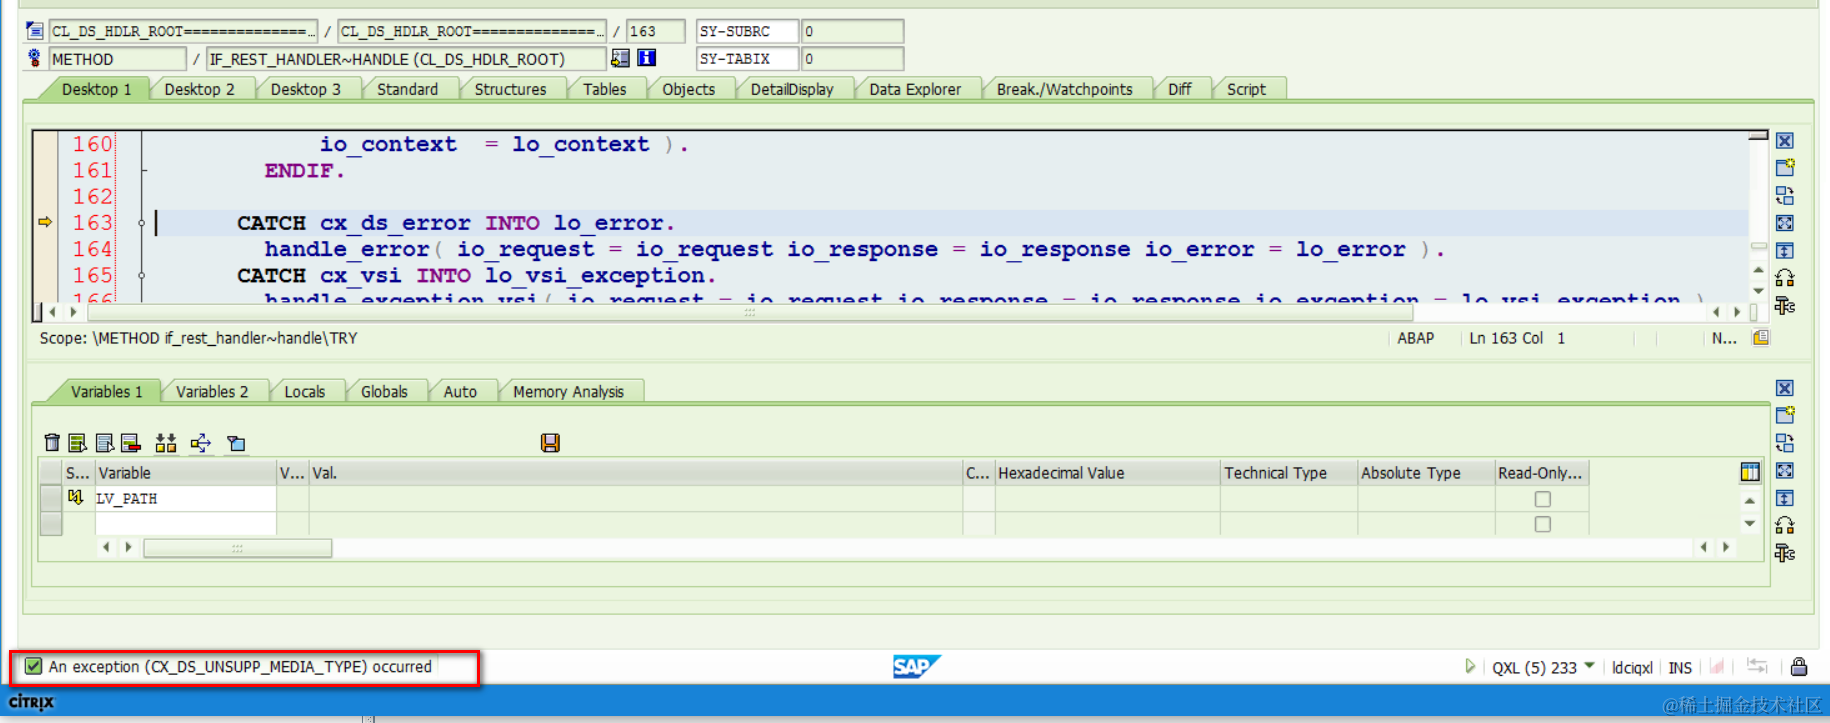Click the gray list export icon
1830x723 pixels.
point(104,443)
